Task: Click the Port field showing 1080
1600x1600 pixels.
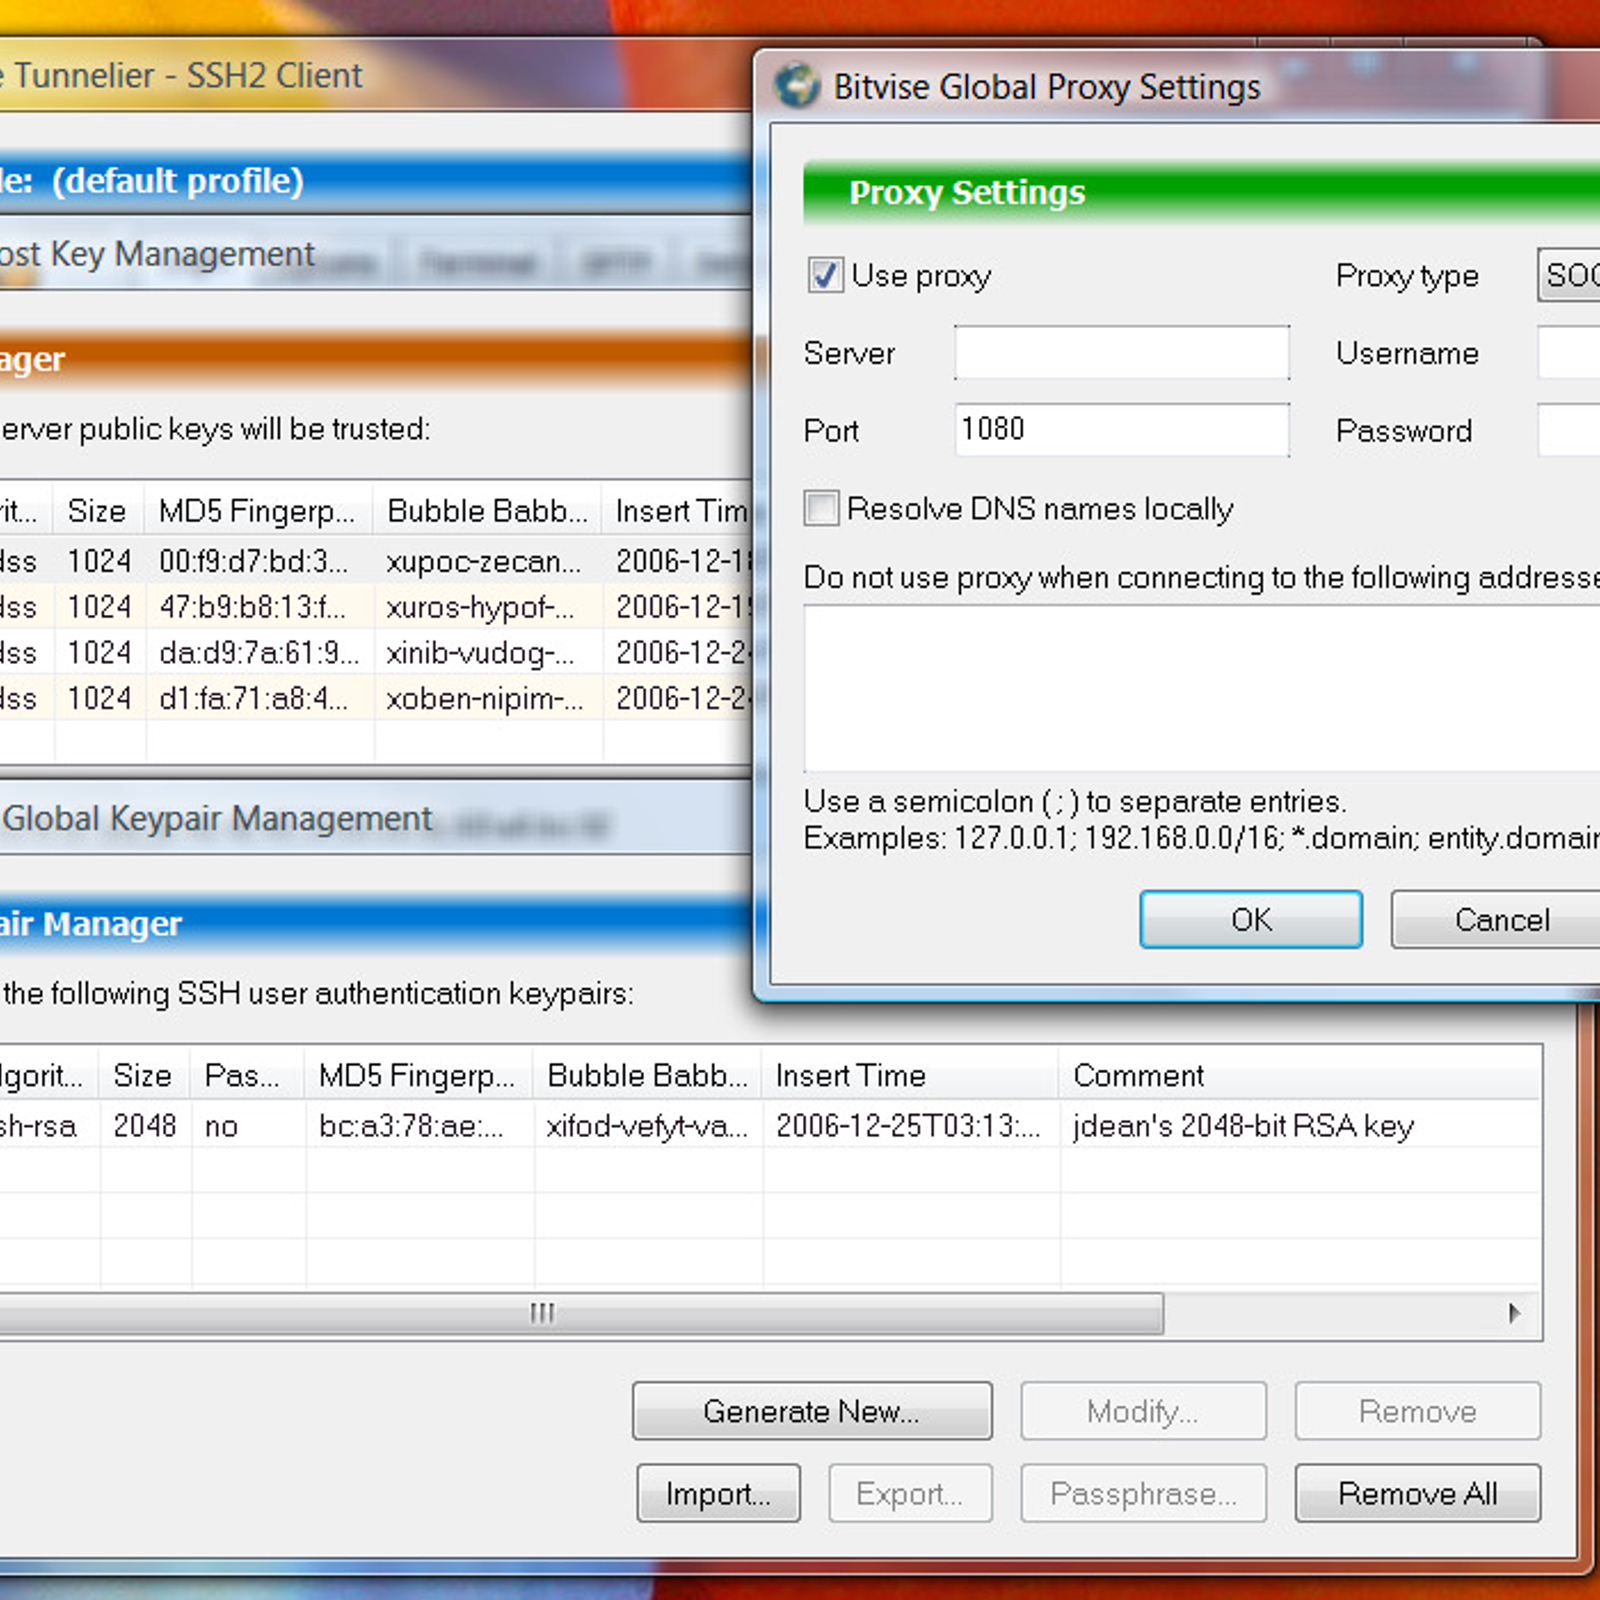Action: (1121, 430)
